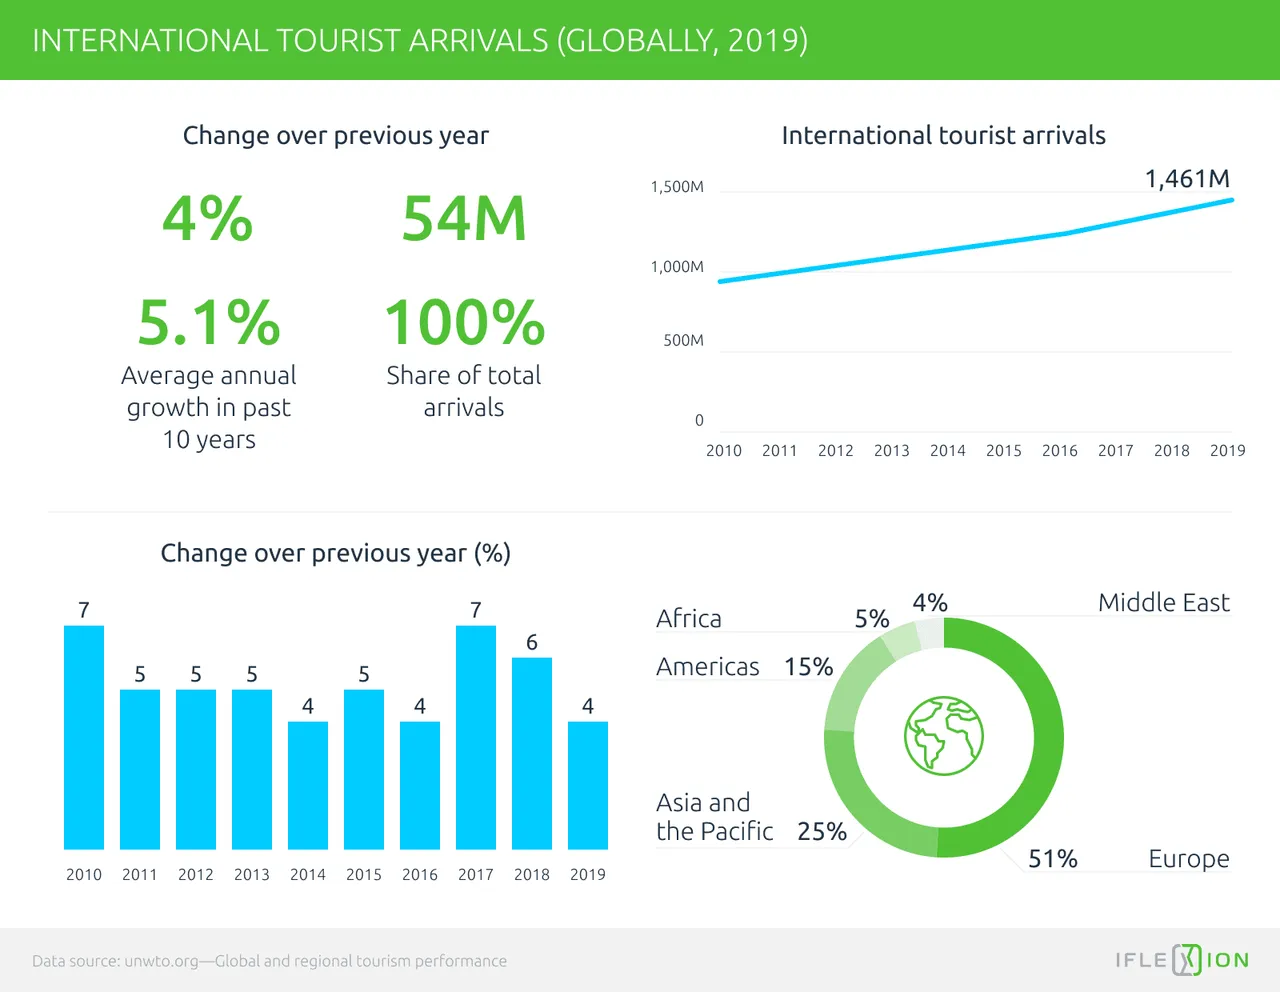Select the 2017 bar in the change chart
The image size is (1280, 992).
(476, 737)
